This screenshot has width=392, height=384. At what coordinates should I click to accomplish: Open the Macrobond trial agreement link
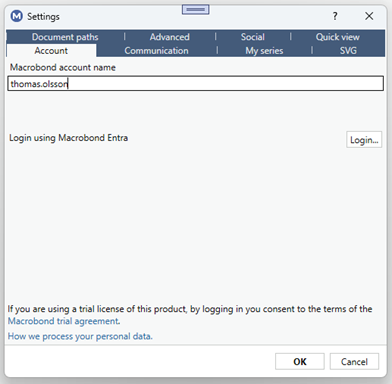coord(64,321)
